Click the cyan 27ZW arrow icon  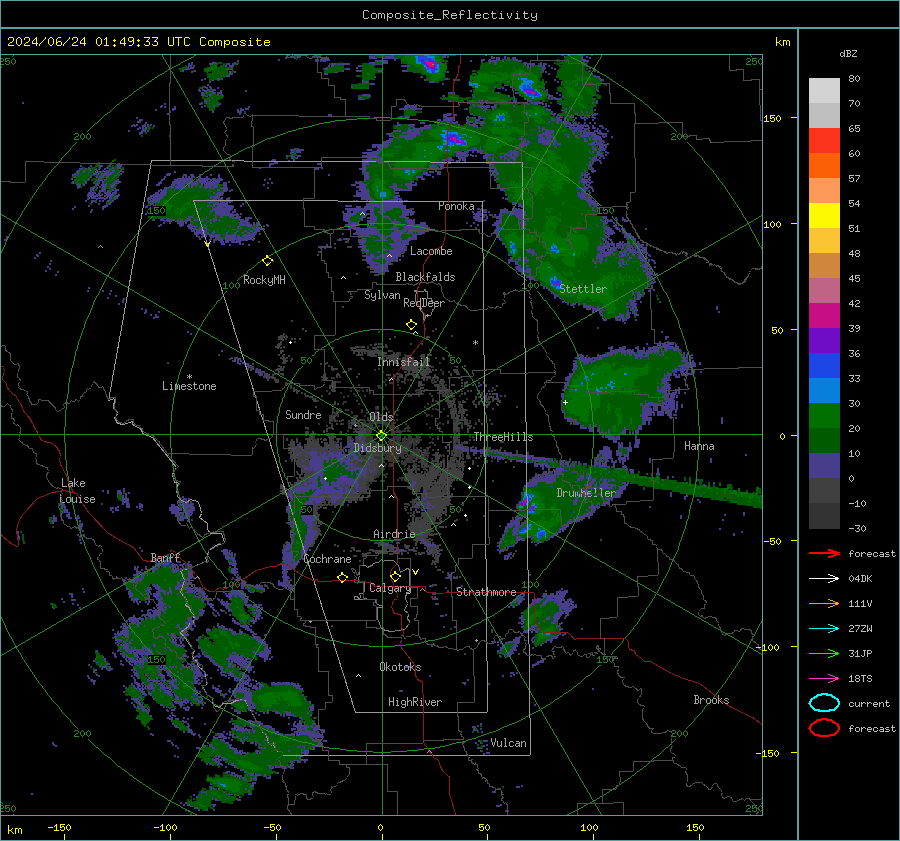tap(824, 629)
